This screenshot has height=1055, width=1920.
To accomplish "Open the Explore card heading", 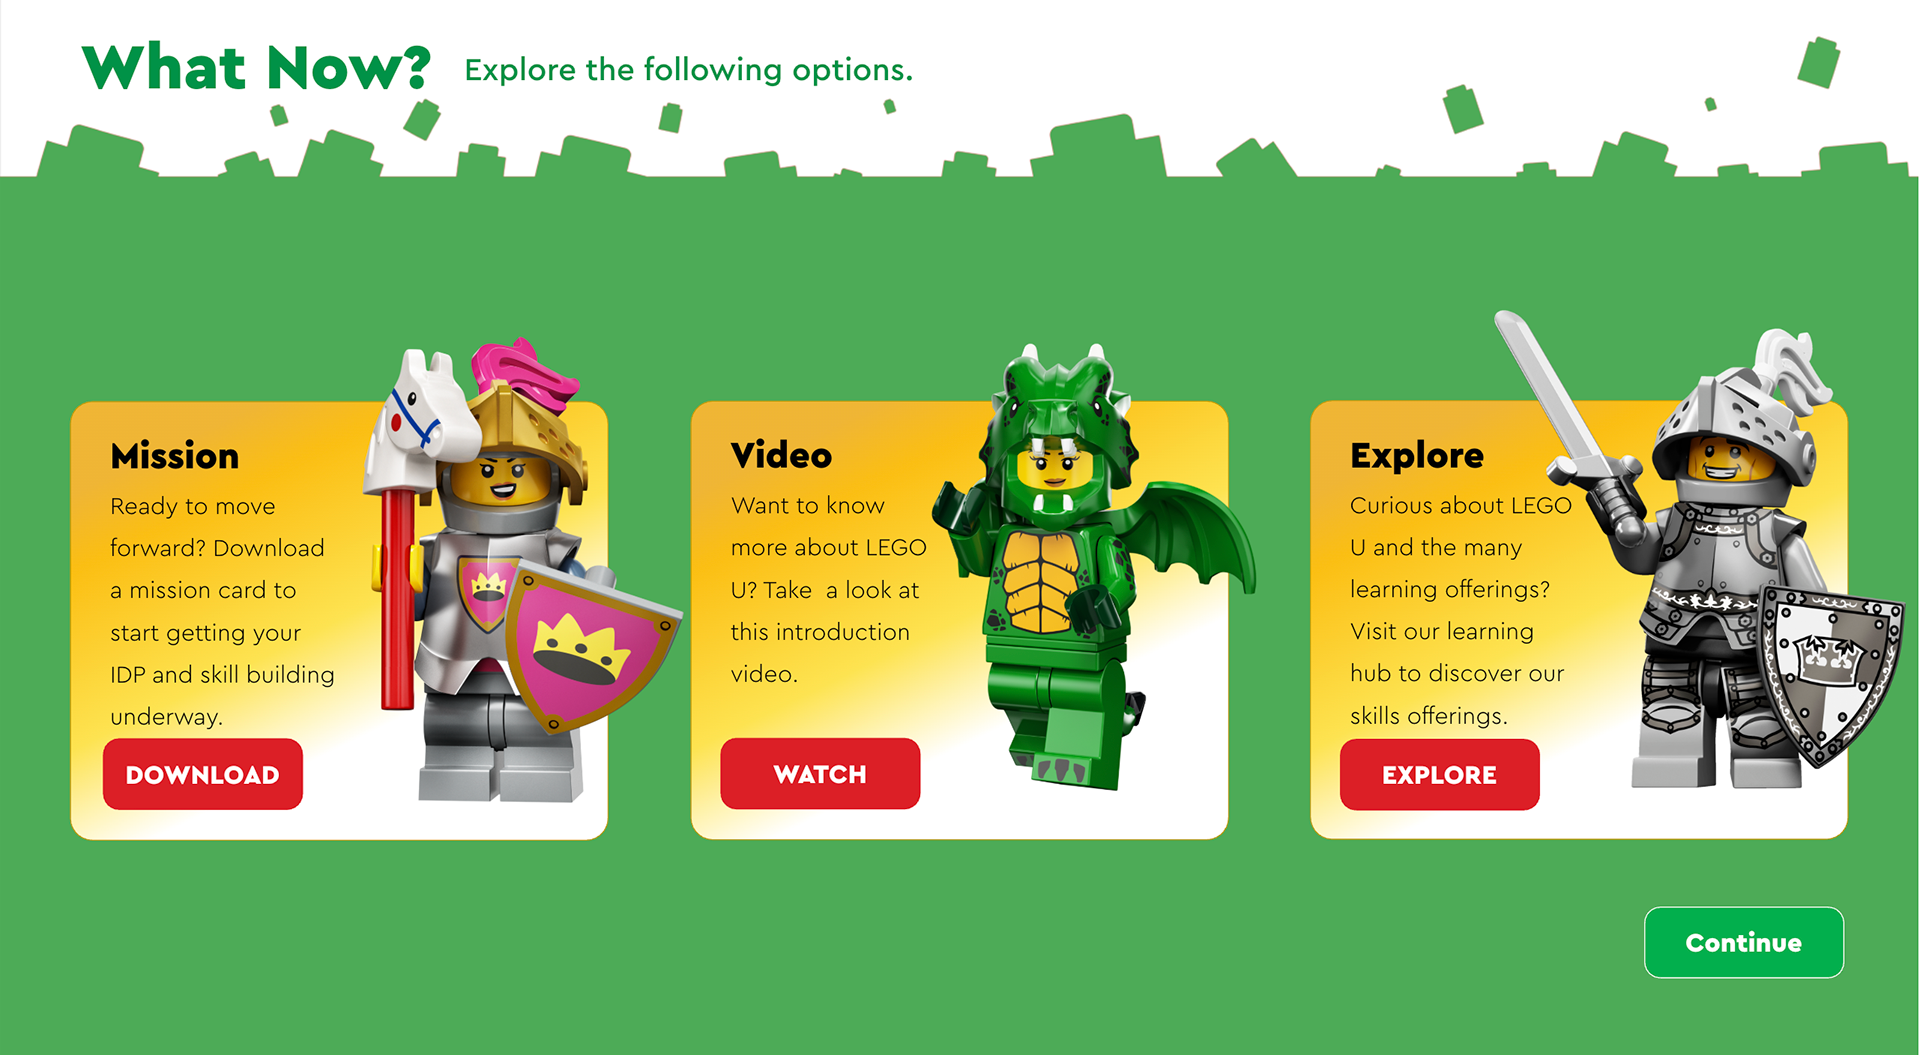I will 1417,455.
